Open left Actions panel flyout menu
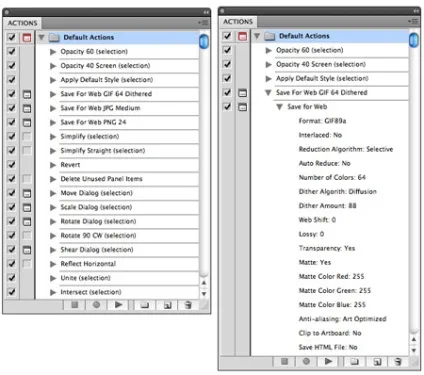The width and height of the screenshot is (424, 375). click(x=203, y=23)
